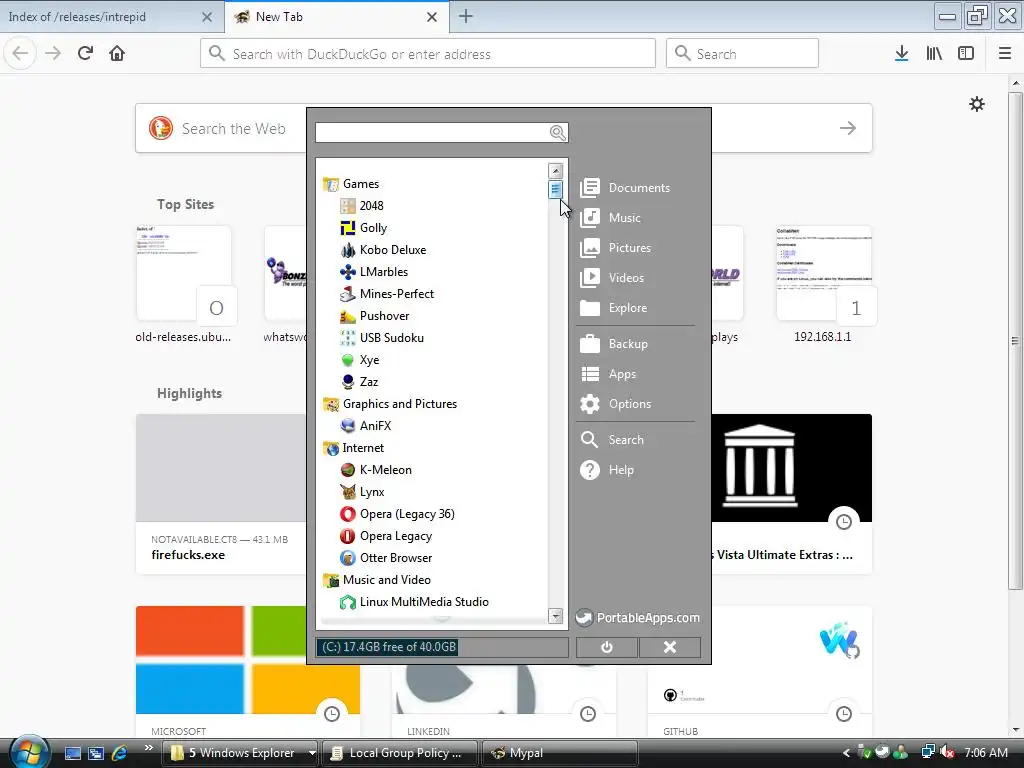Click the magnifier icon in menu search box
The height and width of the screenshot is (768, 1024).
[558, 133]
